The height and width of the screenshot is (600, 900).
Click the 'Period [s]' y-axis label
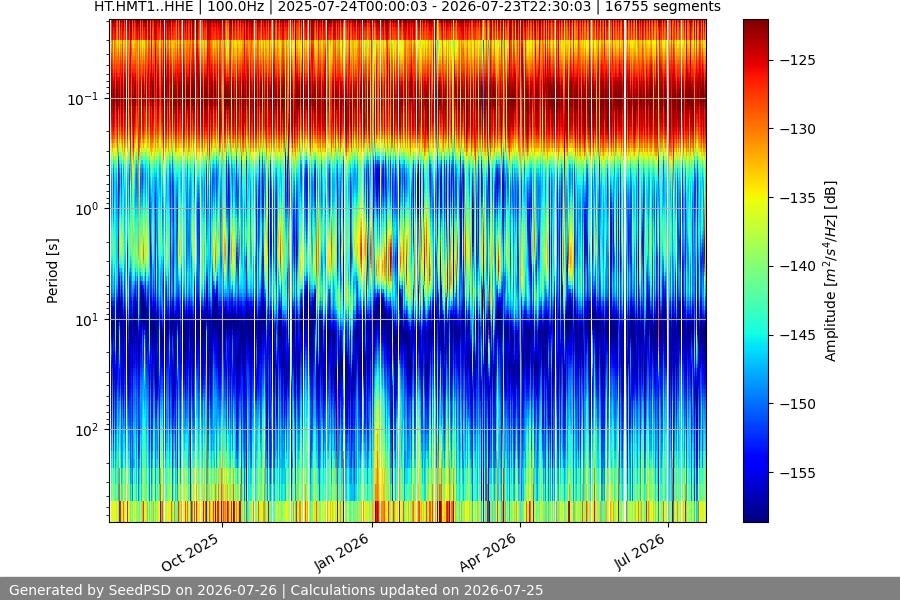(x=52, y=271)
